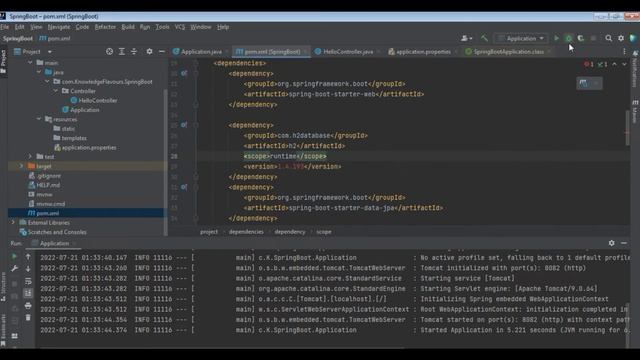Image resolution: width=640 pixels, height=360 pixels.
Task: Open the error count inspection widget
Action: click(x=596, y=64)
